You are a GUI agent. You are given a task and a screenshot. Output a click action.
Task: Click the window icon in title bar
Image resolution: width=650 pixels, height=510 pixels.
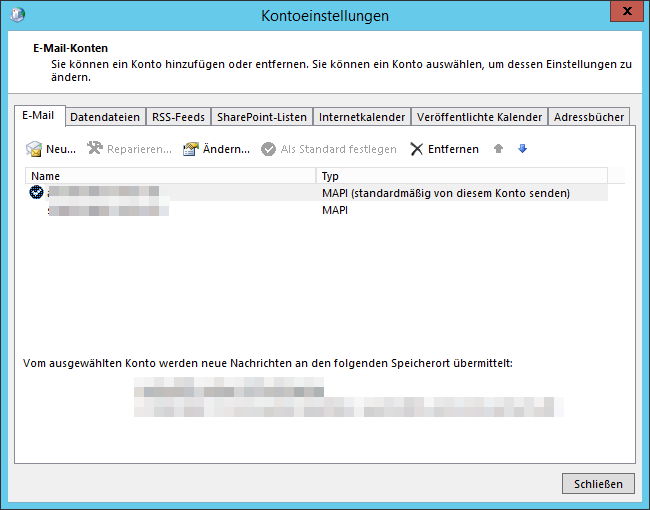click(19, 15)
